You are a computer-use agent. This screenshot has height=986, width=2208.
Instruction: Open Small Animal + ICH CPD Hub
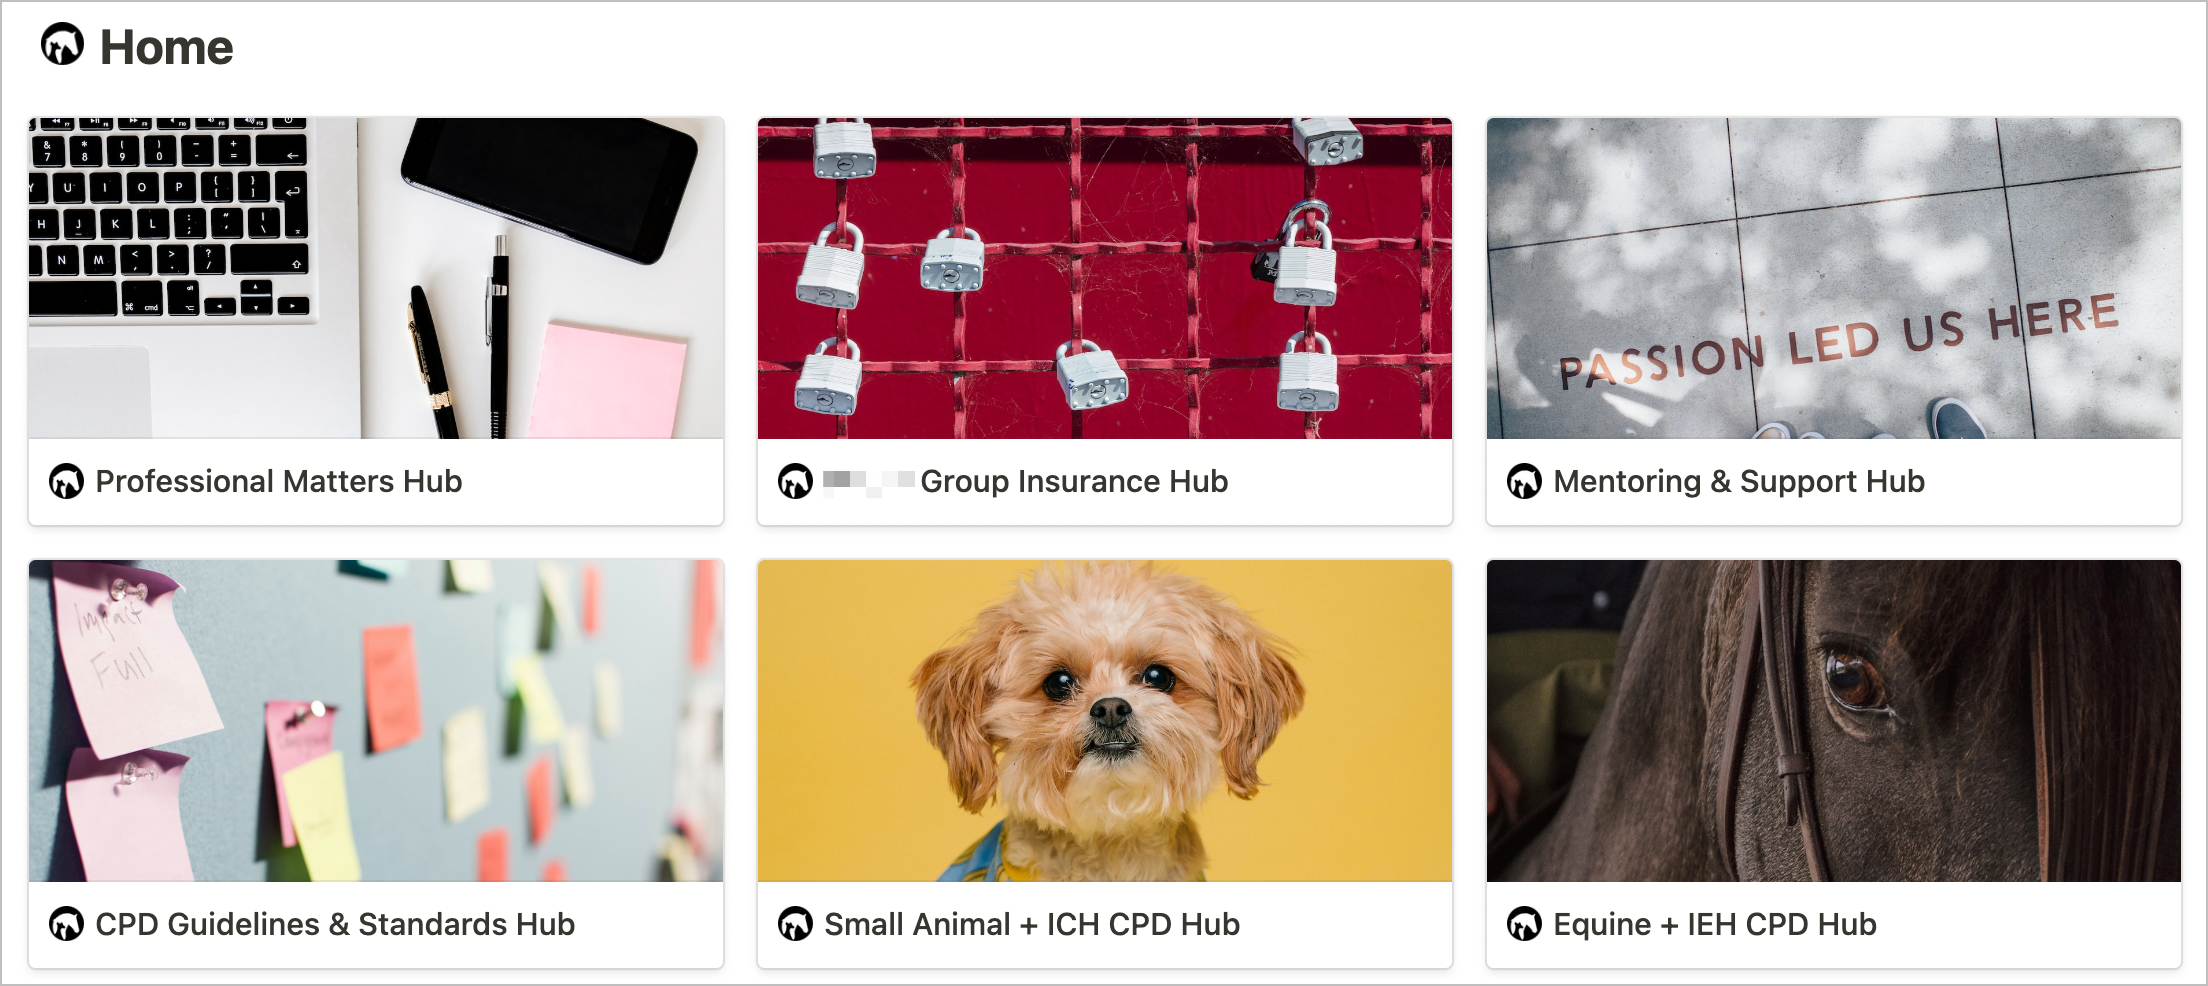[x=1032, y=924]
